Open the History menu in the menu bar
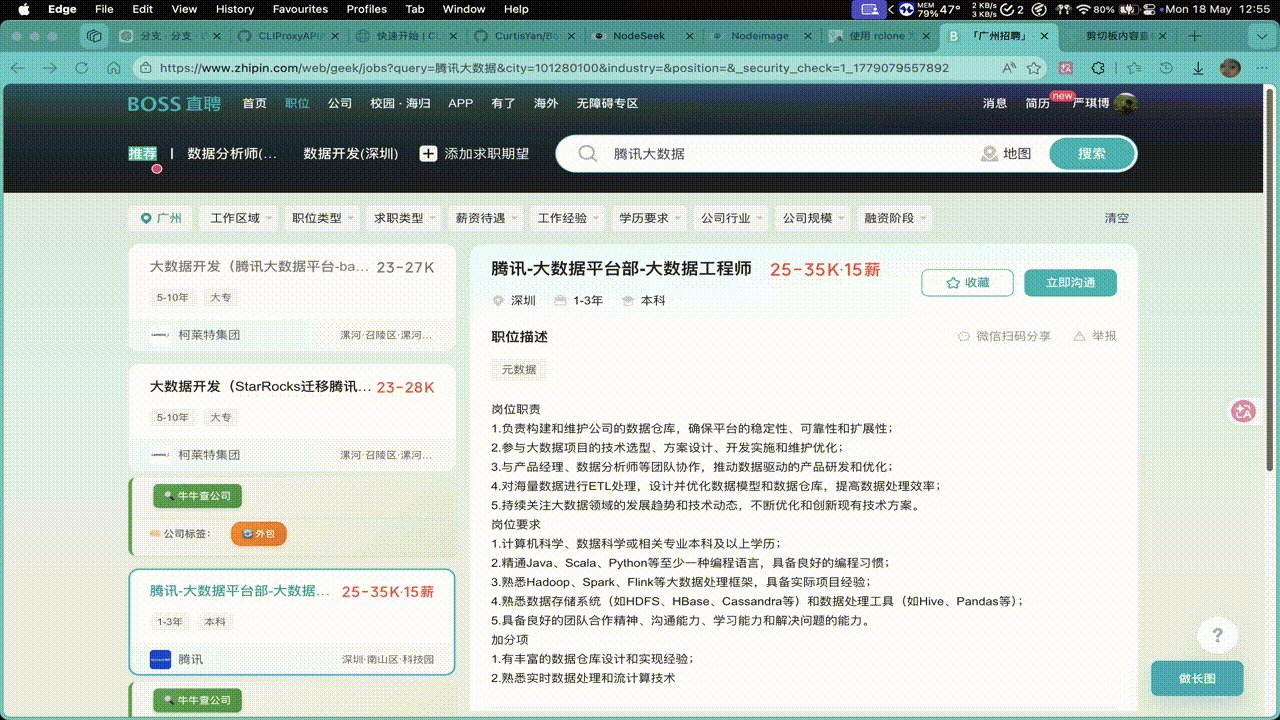The height and width of the screenshot is (720, 1280). coord(235,9)
